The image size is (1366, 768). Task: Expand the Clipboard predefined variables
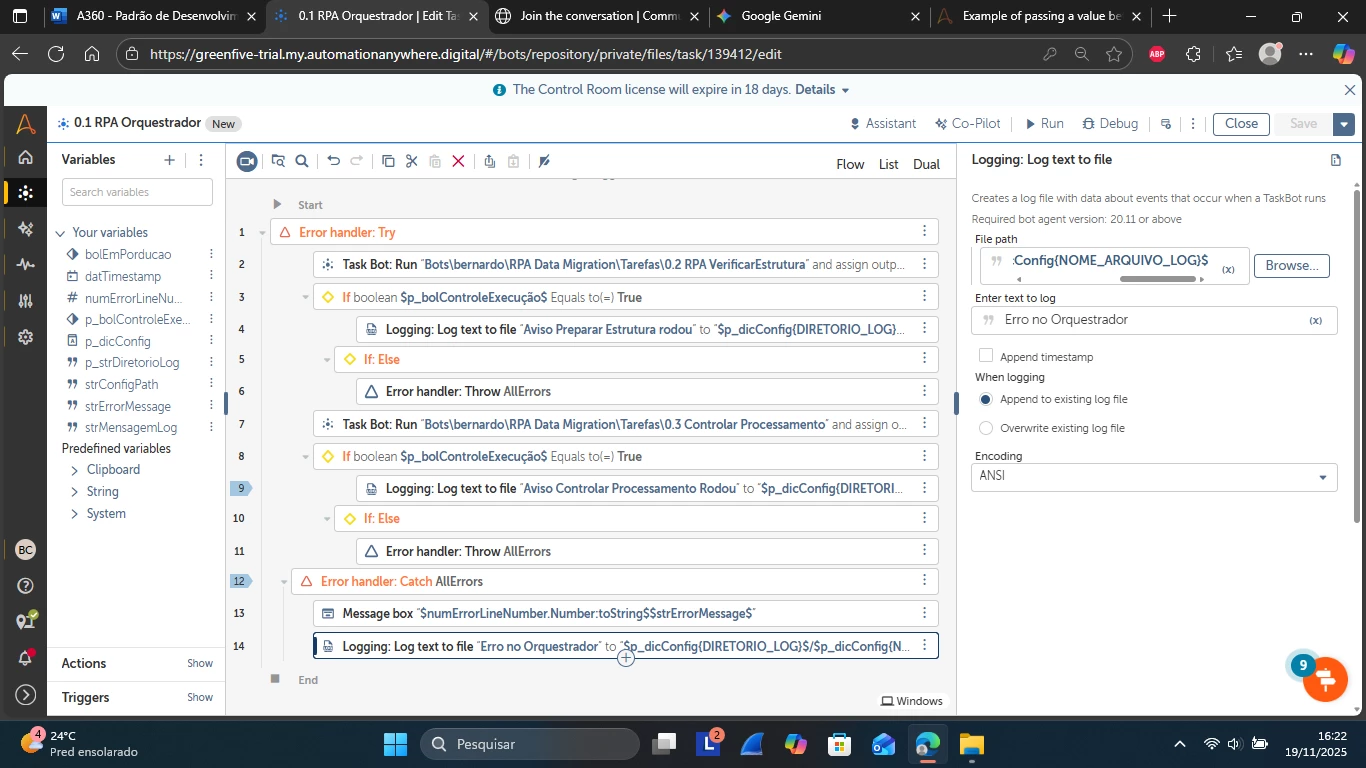[x=75, y=470]
